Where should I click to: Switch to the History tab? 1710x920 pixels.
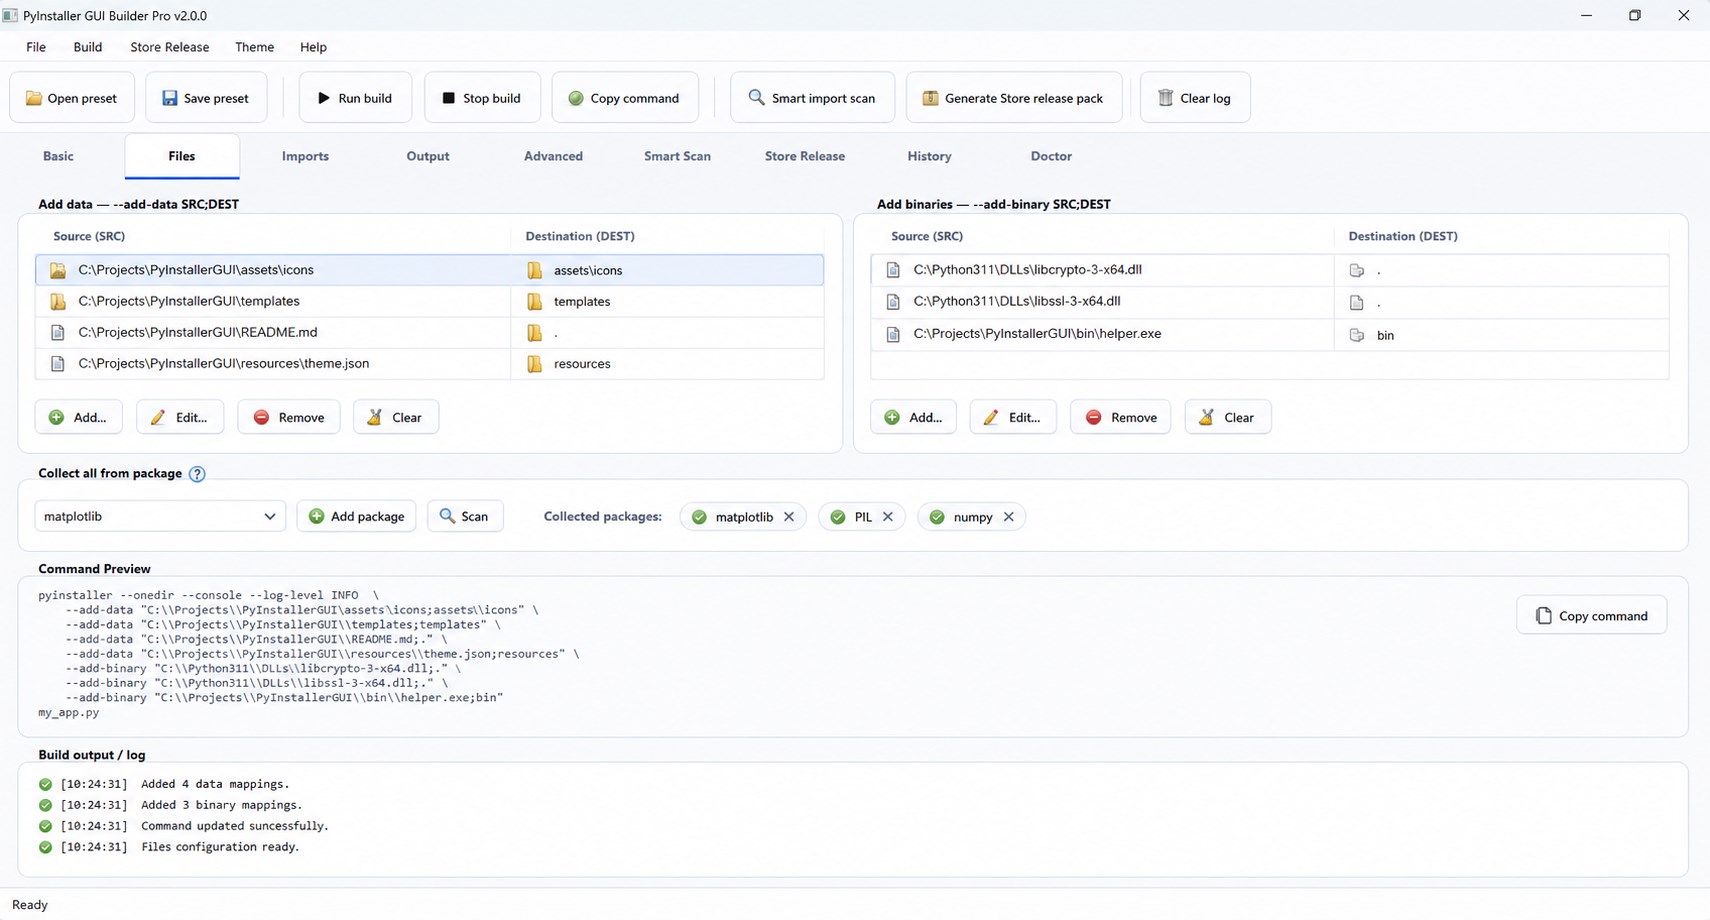(929, 156)
